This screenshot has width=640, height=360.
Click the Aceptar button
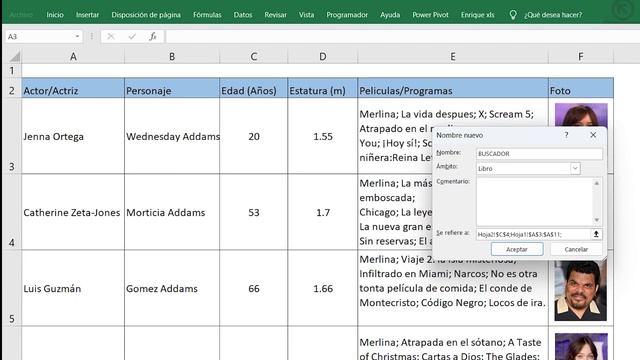click(x=517, y=249)
